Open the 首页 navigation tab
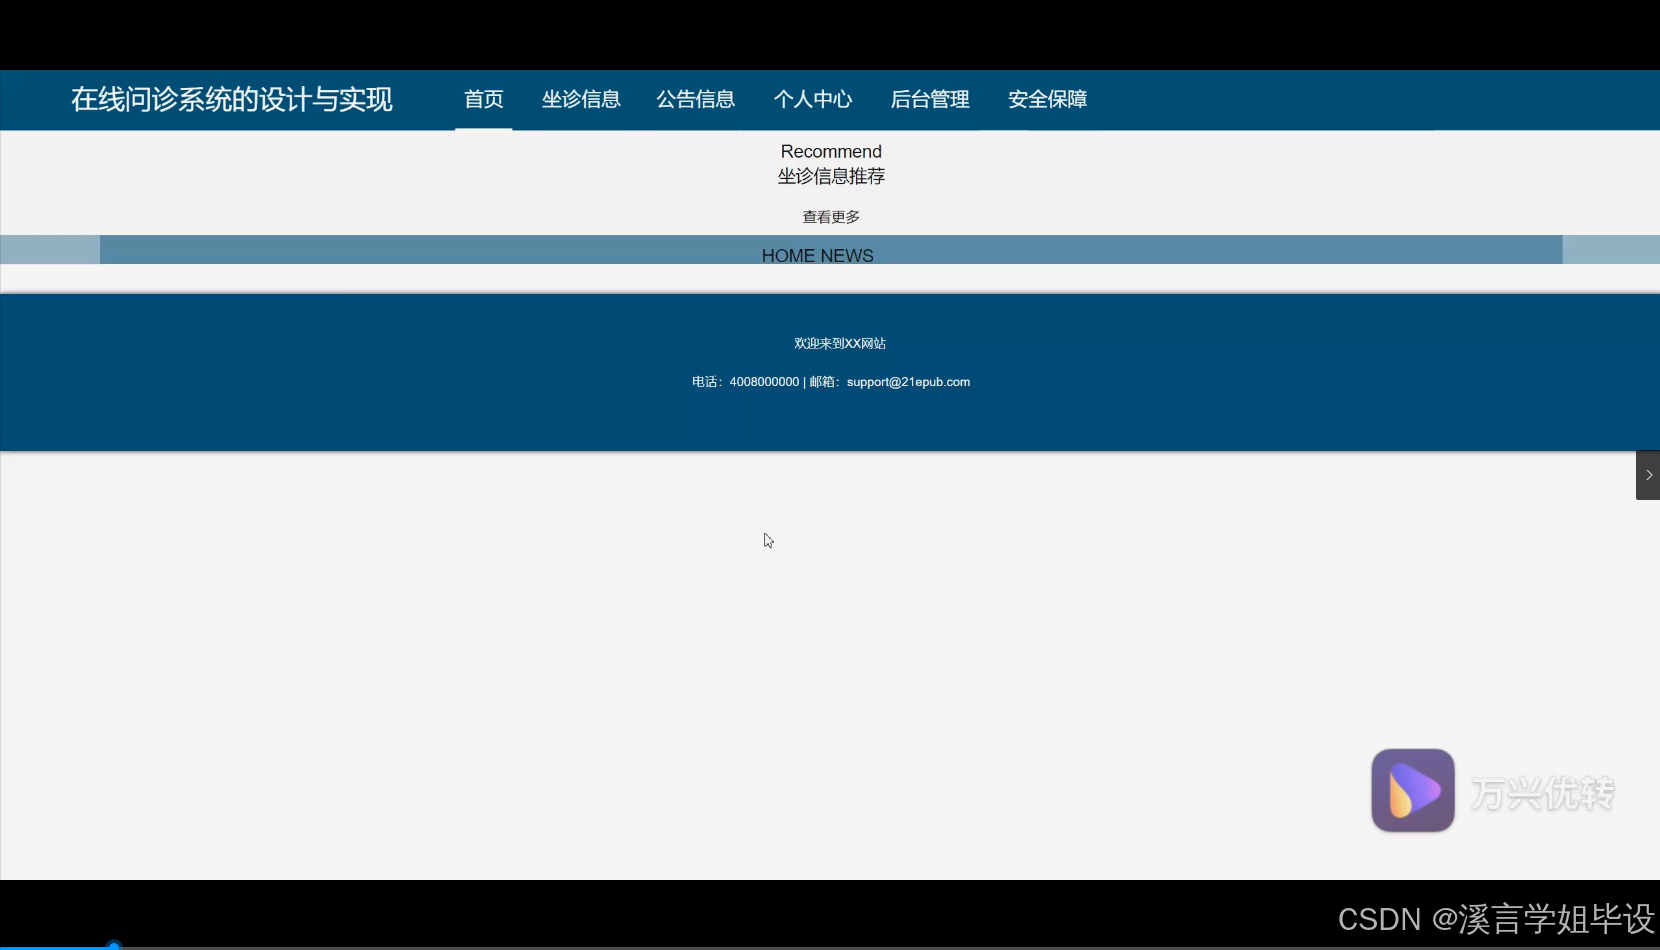Screen dimensions: 1660x950 tap(483, 99)
